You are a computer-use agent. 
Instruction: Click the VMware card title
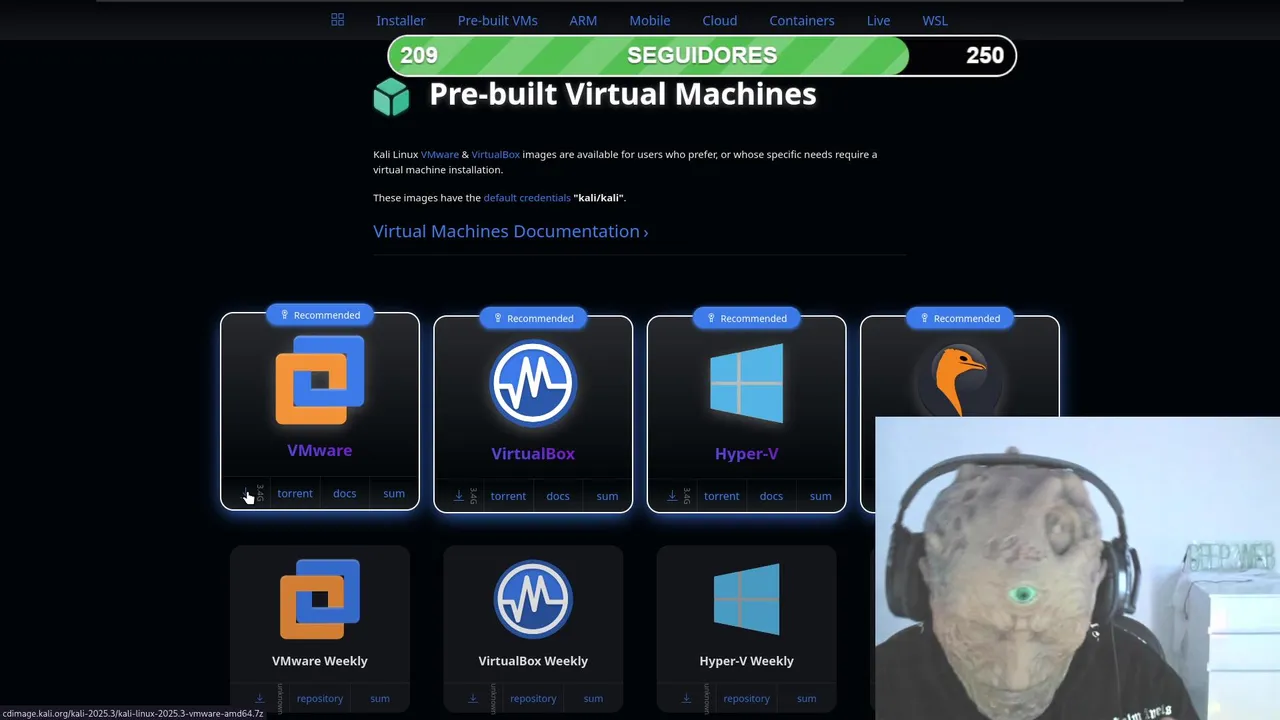(320, 450)
